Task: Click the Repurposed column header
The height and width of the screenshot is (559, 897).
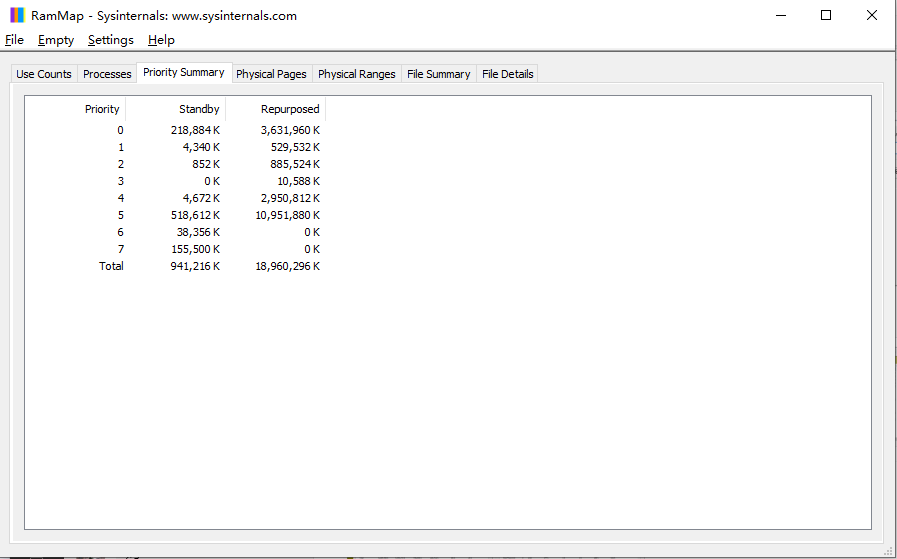Action: coord(290,109)
